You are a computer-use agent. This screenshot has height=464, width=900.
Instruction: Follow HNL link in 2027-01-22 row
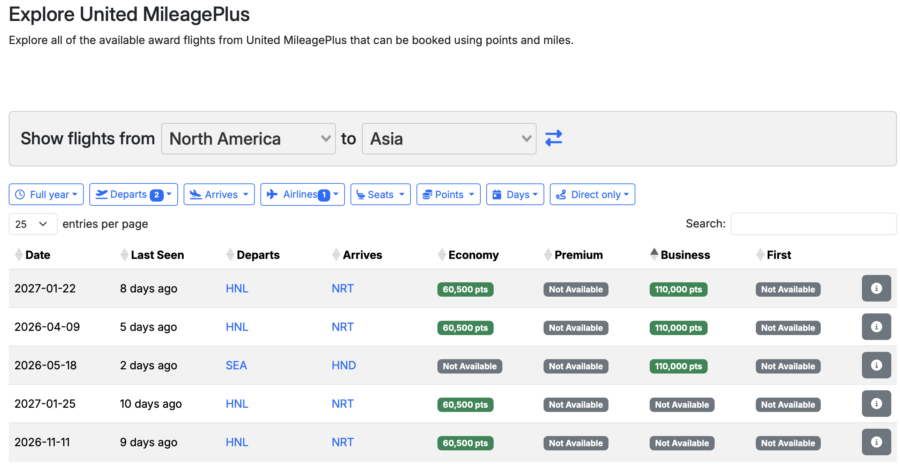click(237, 288)
